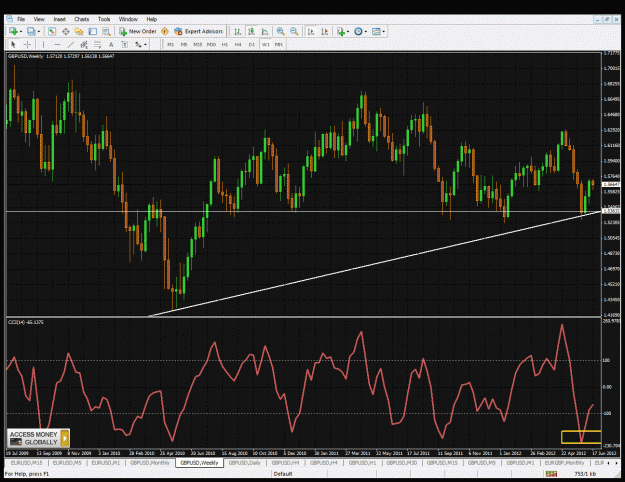Image resolution: width=625 pixels, height=482 pixels.
Task: Expand the Templates dropdown arrow
Action: pyautogui.click(x=383, y=32)
